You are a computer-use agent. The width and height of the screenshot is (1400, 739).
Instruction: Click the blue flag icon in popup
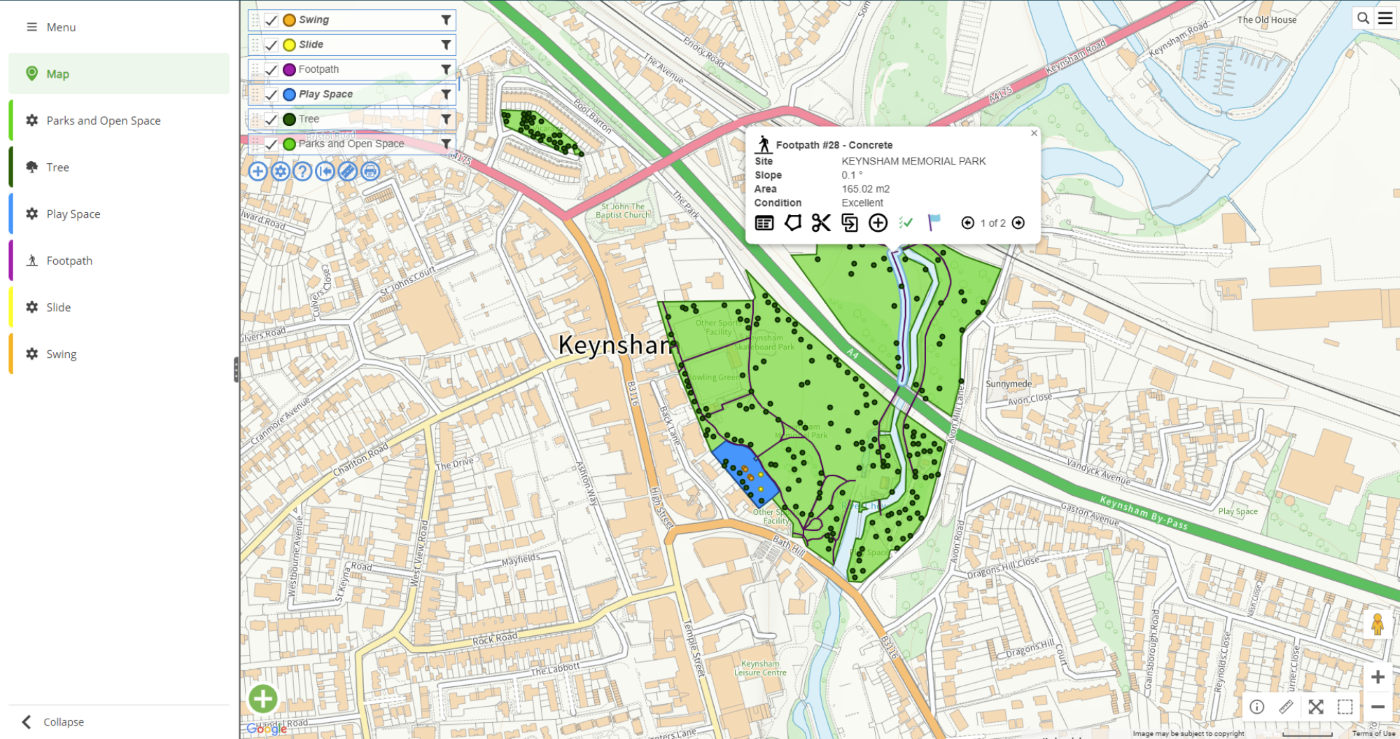[x=934, y=223]
